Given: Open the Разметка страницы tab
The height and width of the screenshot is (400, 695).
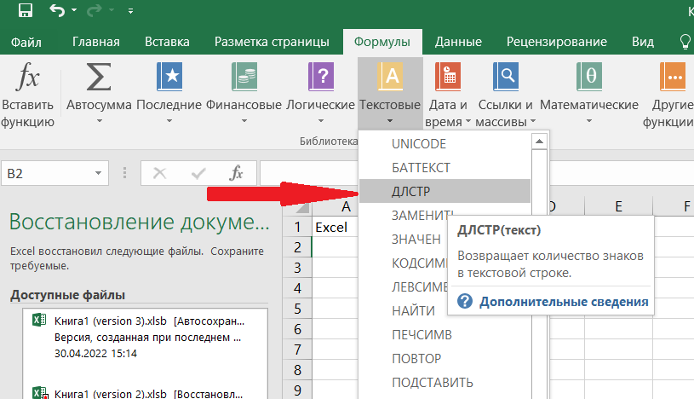Looking at the screenshot, I should [x=272, y=42].
